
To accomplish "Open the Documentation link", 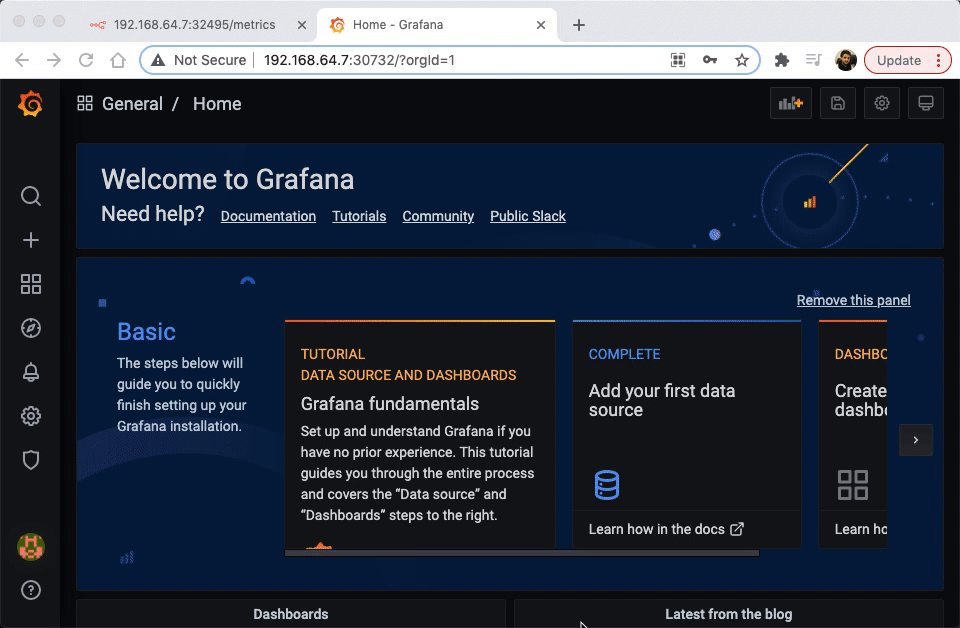I will [268, 216].
